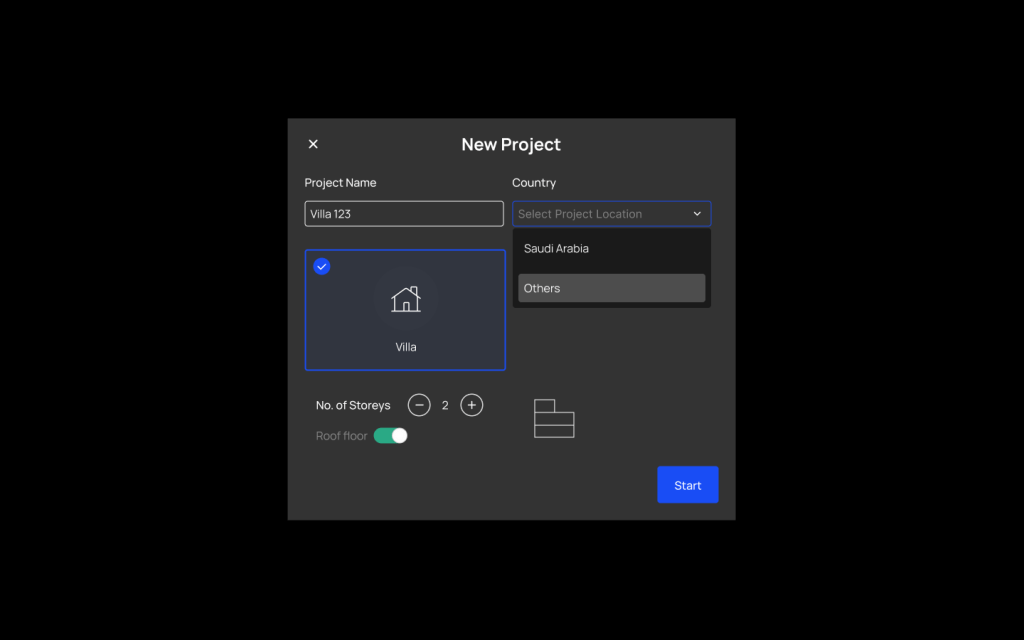Uncheck the blue checkmark on Villa card
This screenshot has height=640, width=1024.
(322, 266)
